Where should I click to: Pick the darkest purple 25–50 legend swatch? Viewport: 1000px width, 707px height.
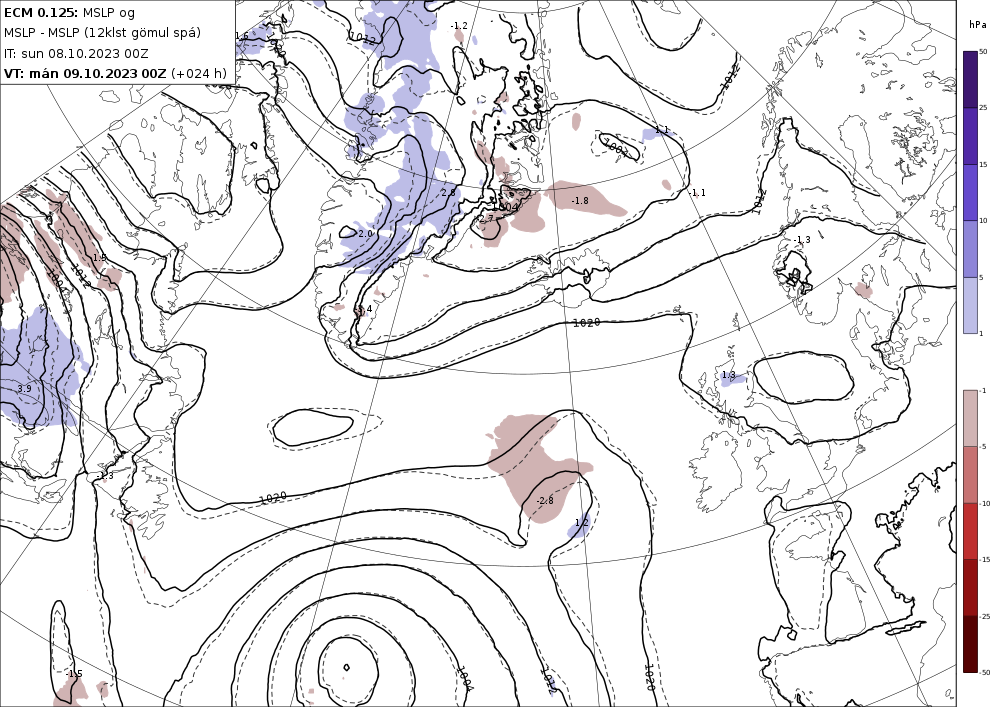[970, 80]
